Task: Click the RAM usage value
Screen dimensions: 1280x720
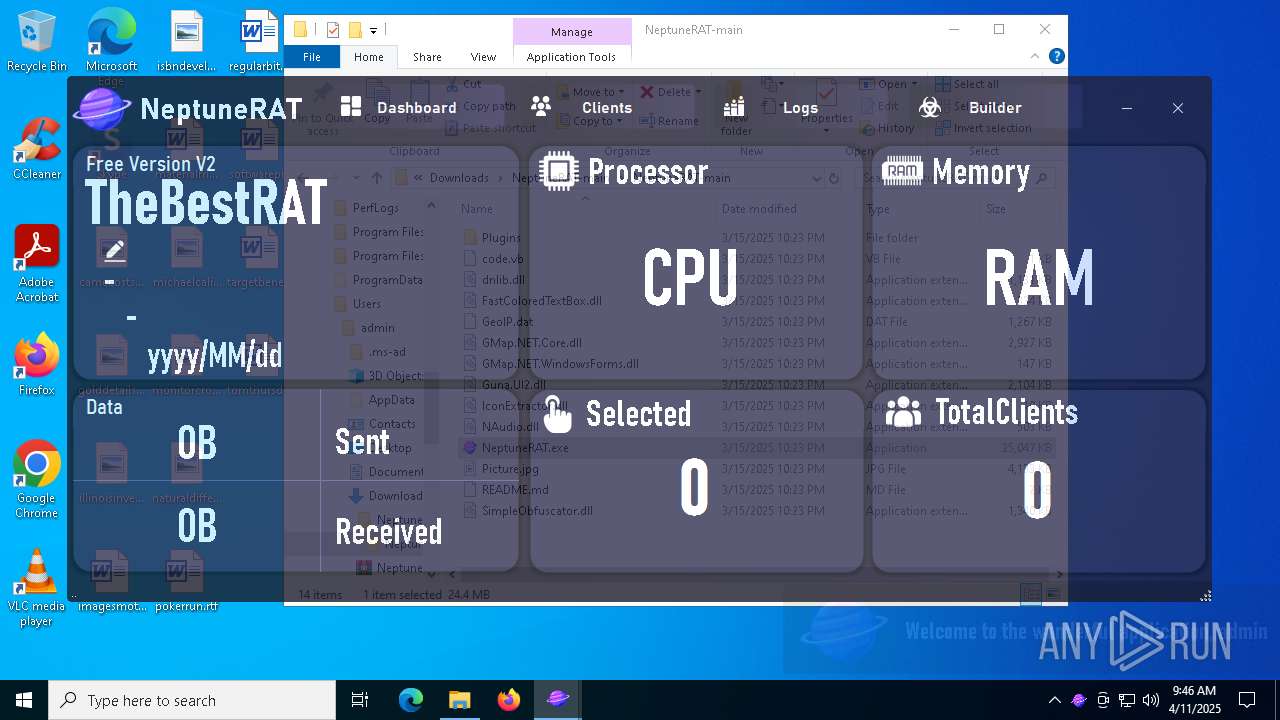Action: (1039, 278)
